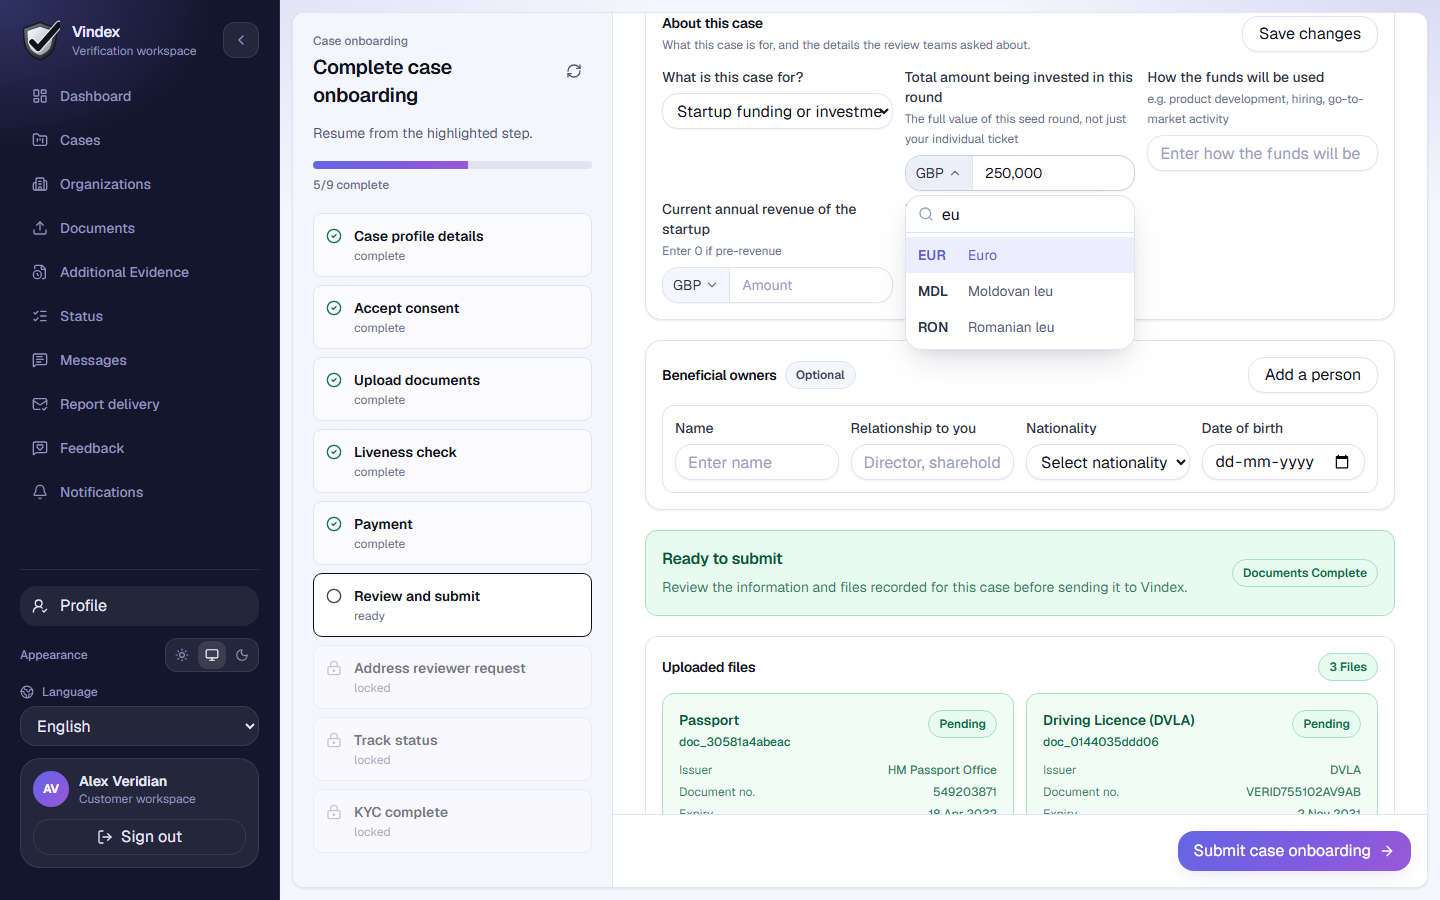Open the What is this case for dropdown
Screen dimensions: 1440x900
coord(777,111)
